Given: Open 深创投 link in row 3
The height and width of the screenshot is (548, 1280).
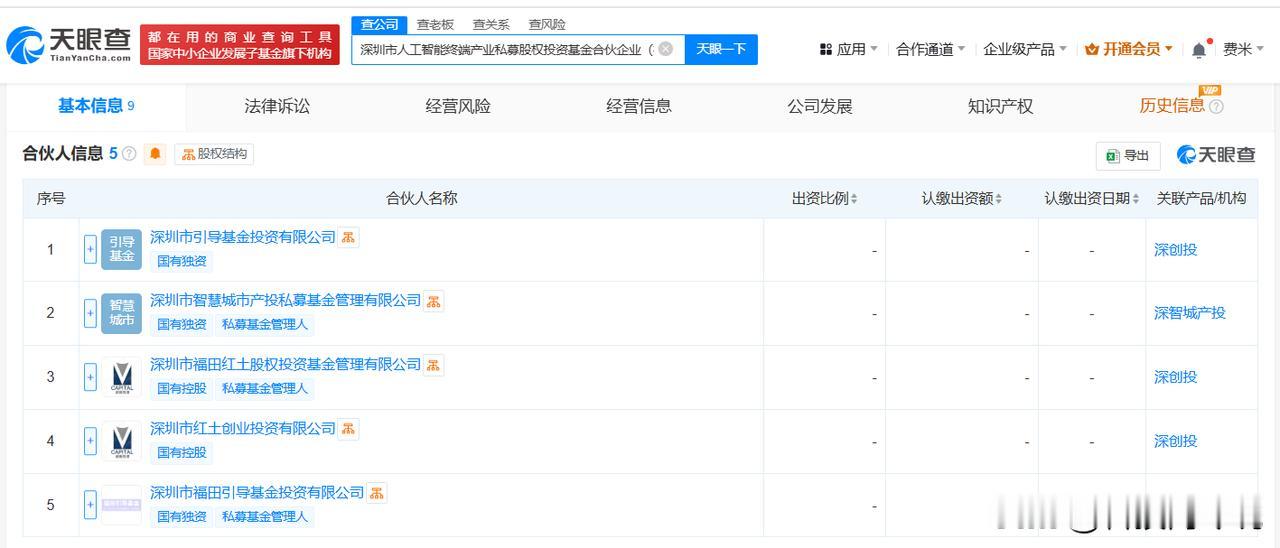Looking at the screenshot, I should [1175, 377].
